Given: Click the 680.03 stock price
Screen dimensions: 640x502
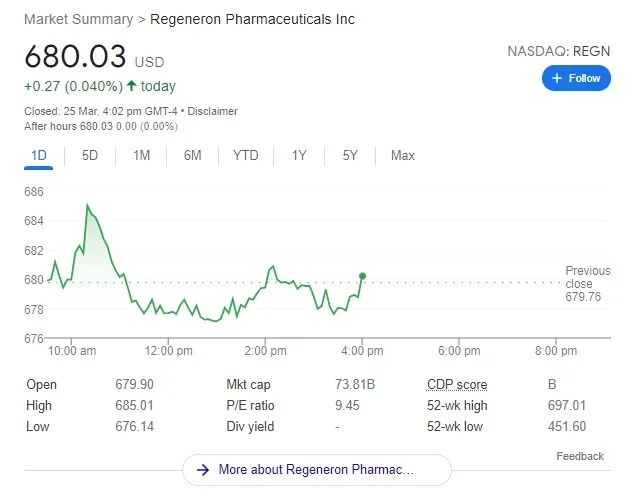Looking at the screenshot, I should click(x=75, y=55).
